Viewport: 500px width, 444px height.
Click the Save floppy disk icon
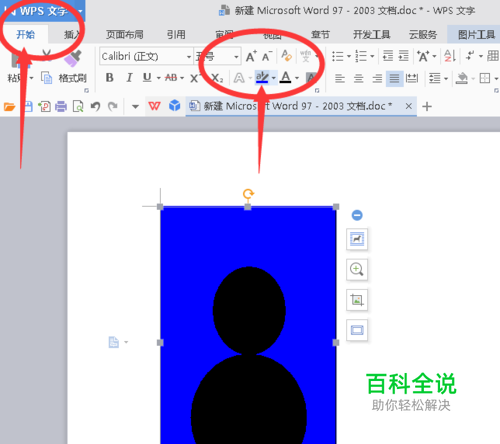point(29,107)
